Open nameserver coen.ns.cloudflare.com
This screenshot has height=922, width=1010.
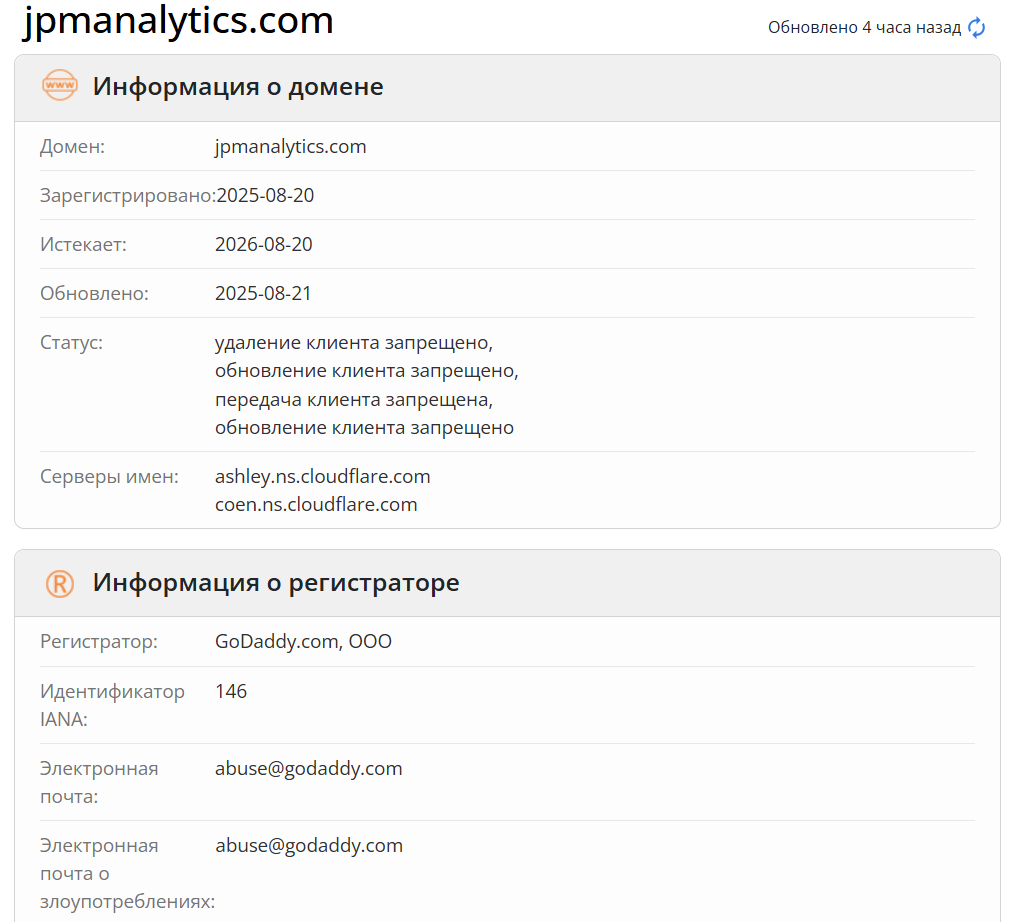tap(316, 504)
